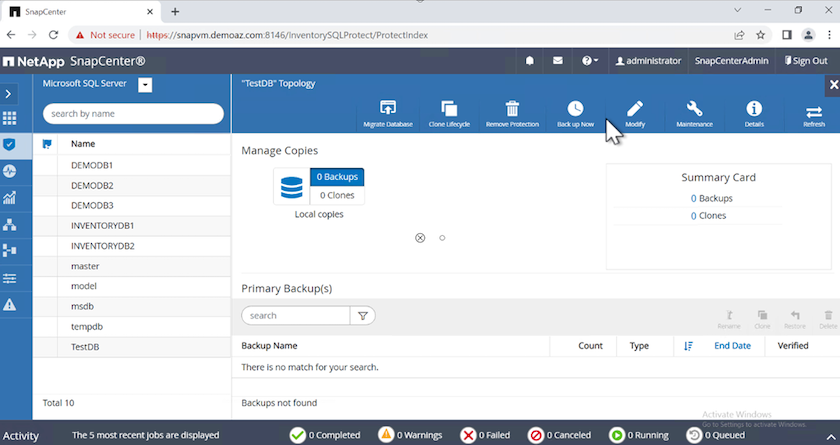Reload the browser page

coord(53,35)
